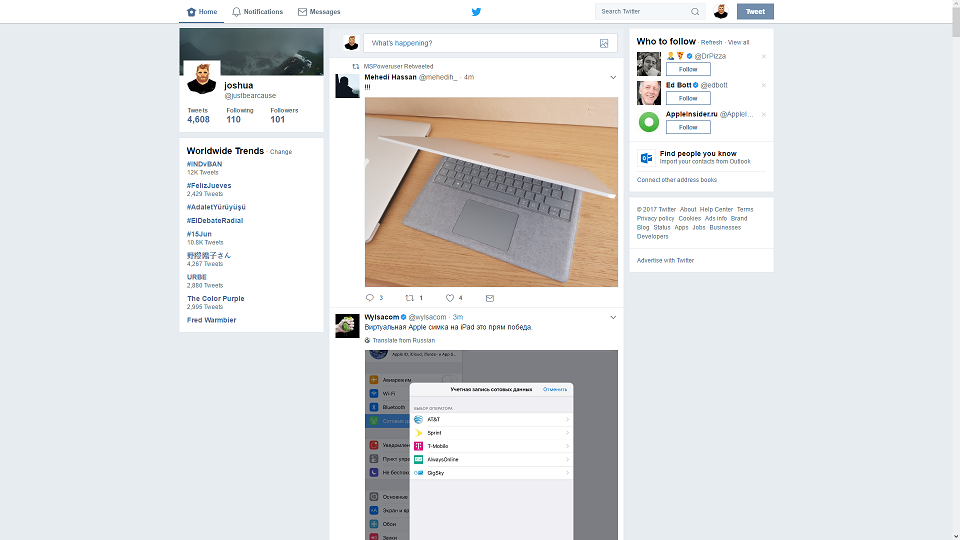Expand options chevron on Wylsacom's tweet

613,317
